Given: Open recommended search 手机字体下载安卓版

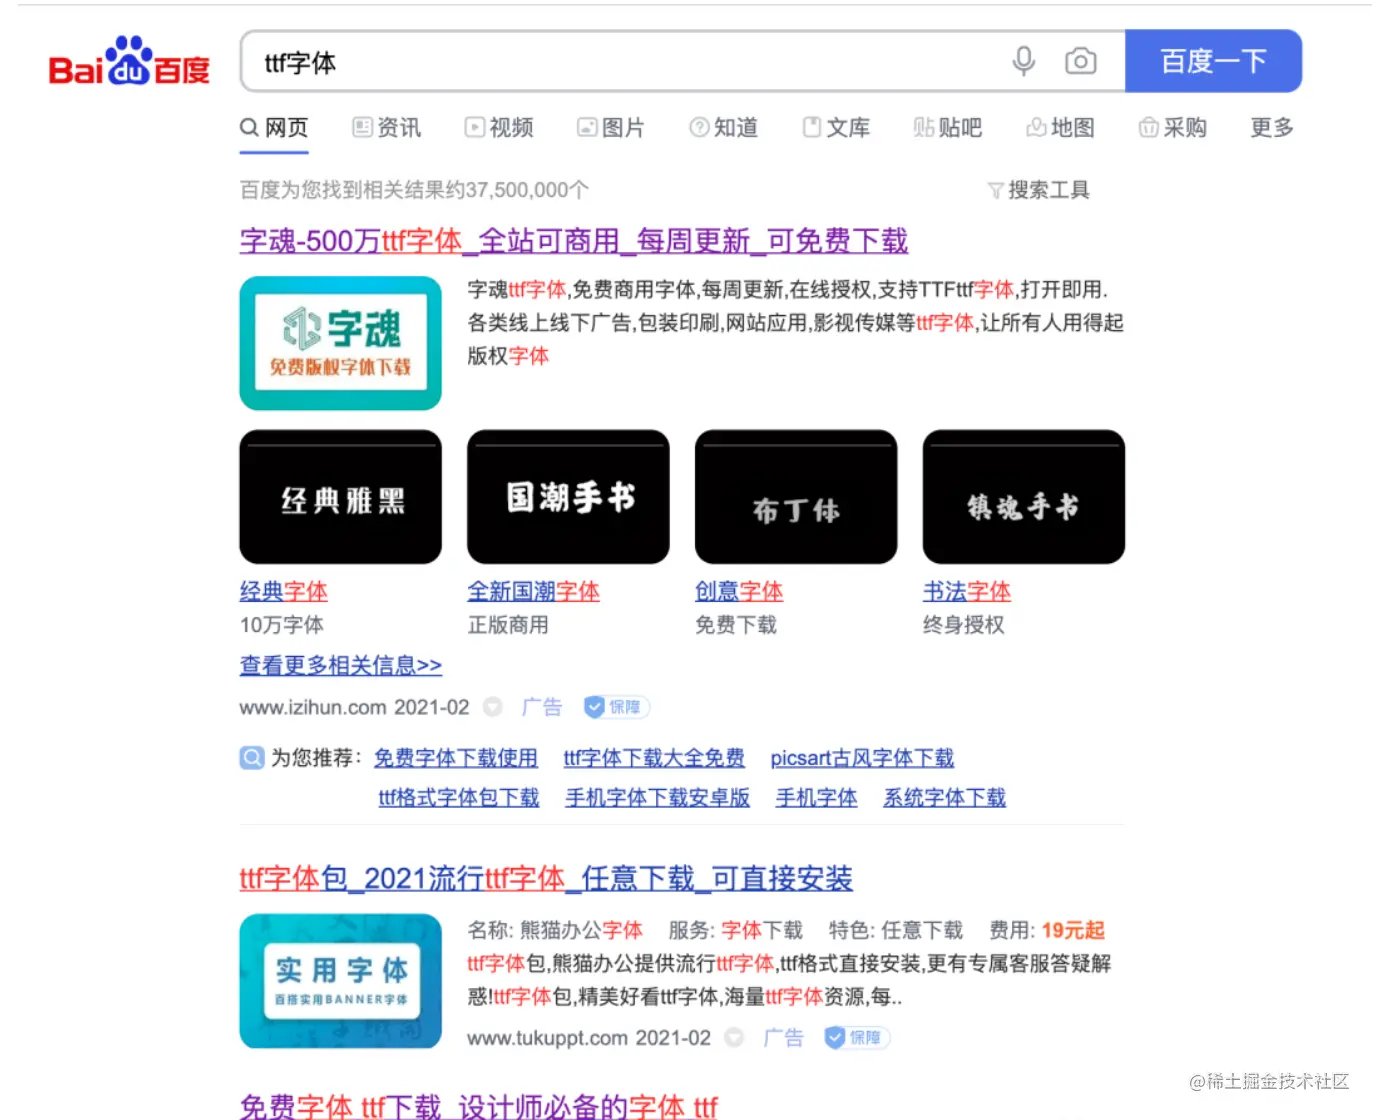Looking at the screenshot, I should 658,798.
